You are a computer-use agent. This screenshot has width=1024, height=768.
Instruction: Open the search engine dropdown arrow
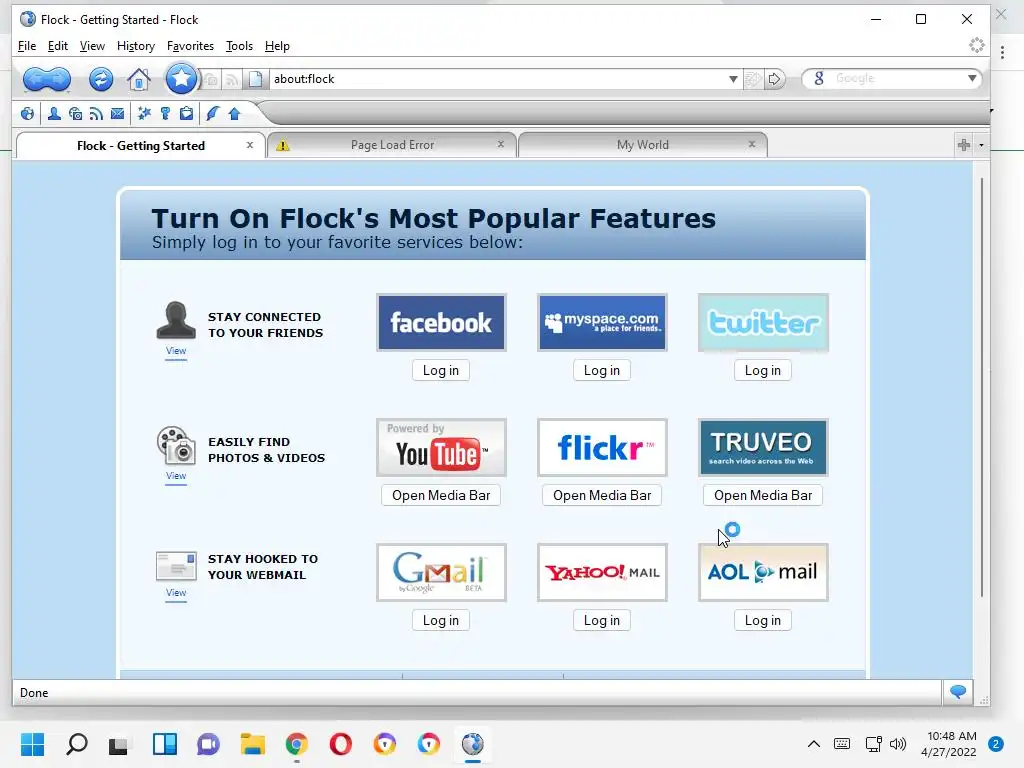pos(972,78)
